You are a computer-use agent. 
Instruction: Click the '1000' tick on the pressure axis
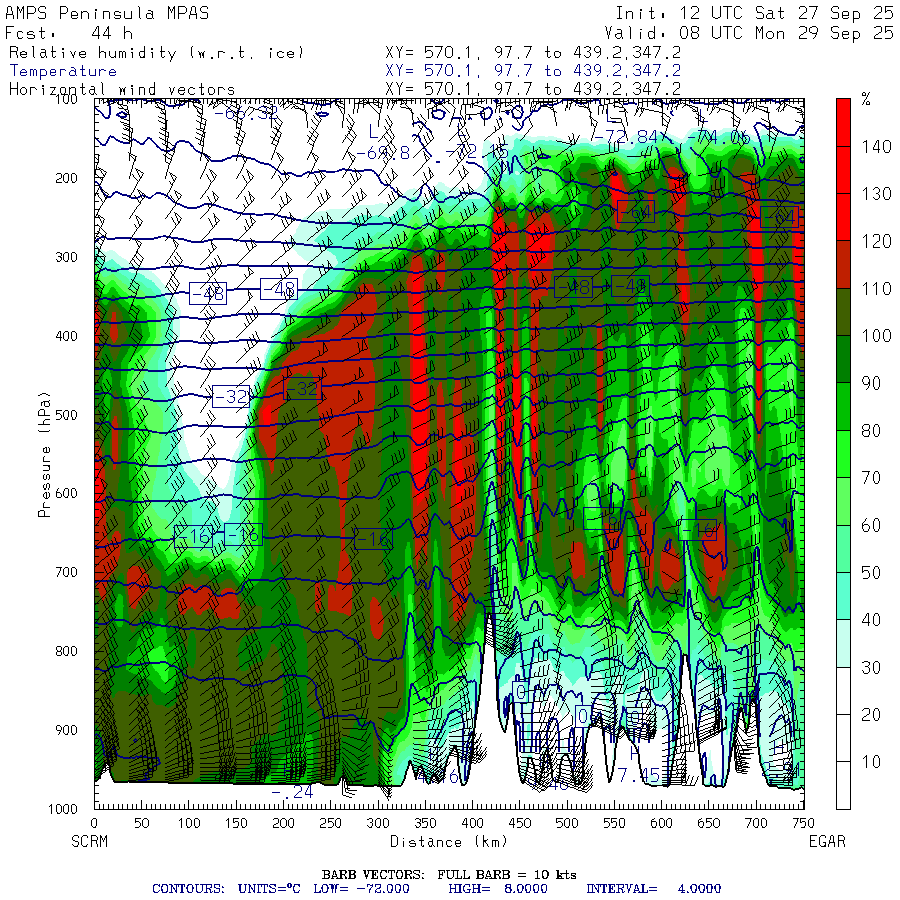click(x=63, y=809)
